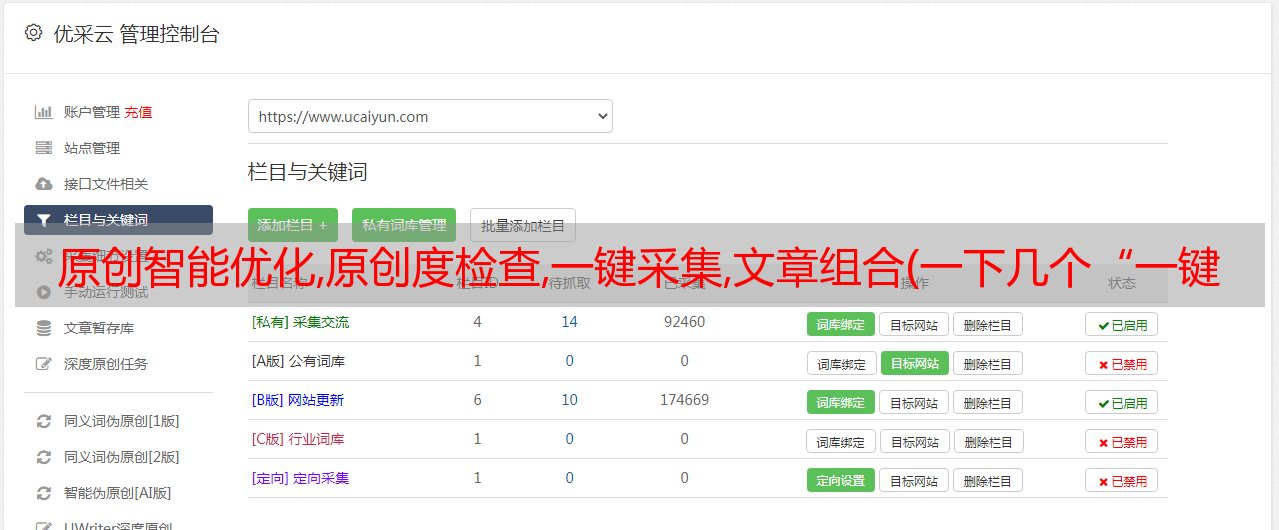
Task: Click pending count 10 in 网站更新 row
Action: tap(569, 400)
